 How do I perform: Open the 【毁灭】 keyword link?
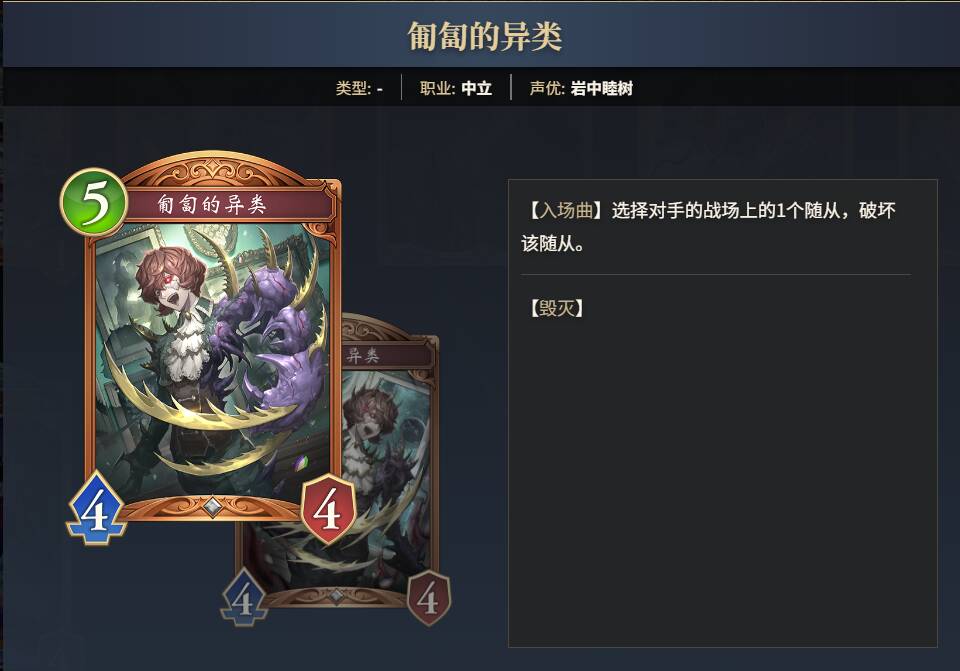pyautogui.click(x=557, y=308)
